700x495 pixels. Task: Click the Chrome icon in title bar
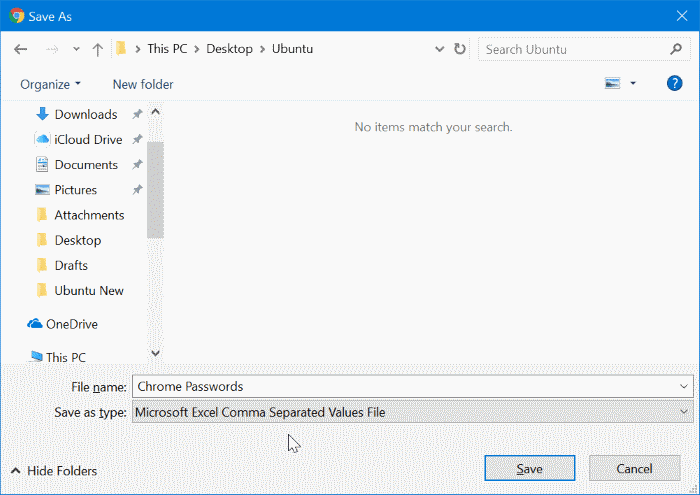click(17, 16)
